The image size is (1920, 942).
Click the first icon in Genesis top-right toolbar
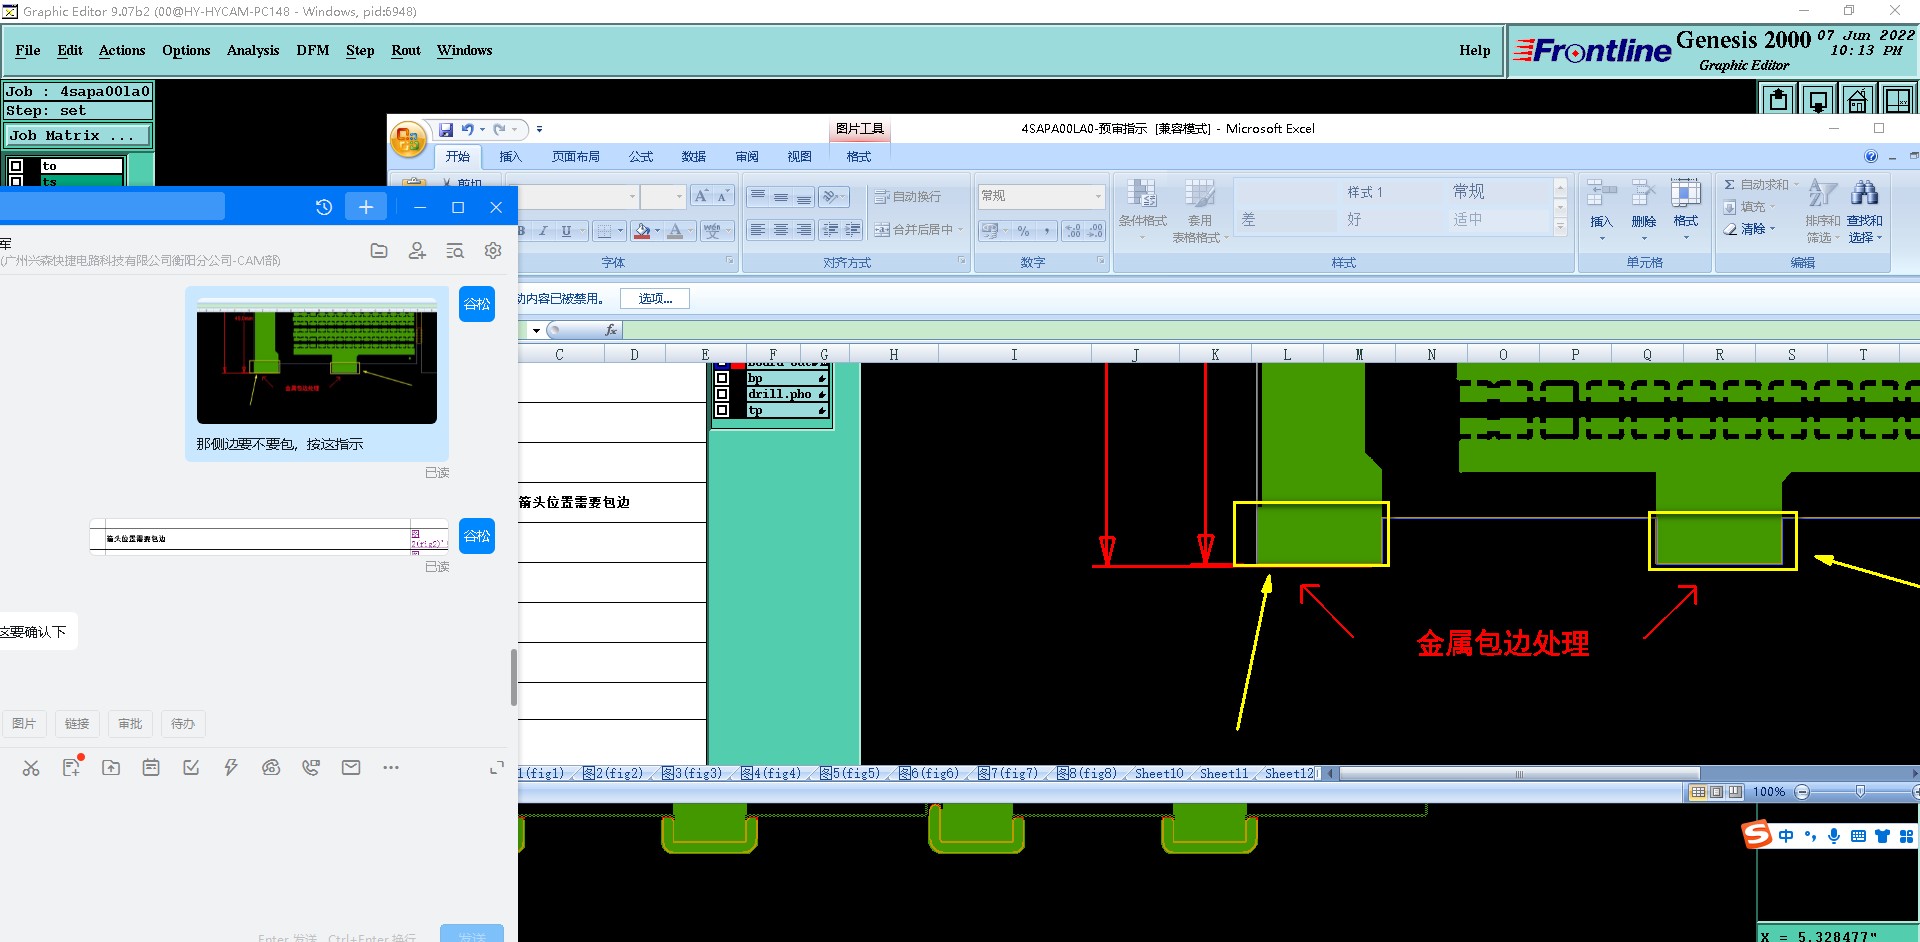click(1778, 99)
